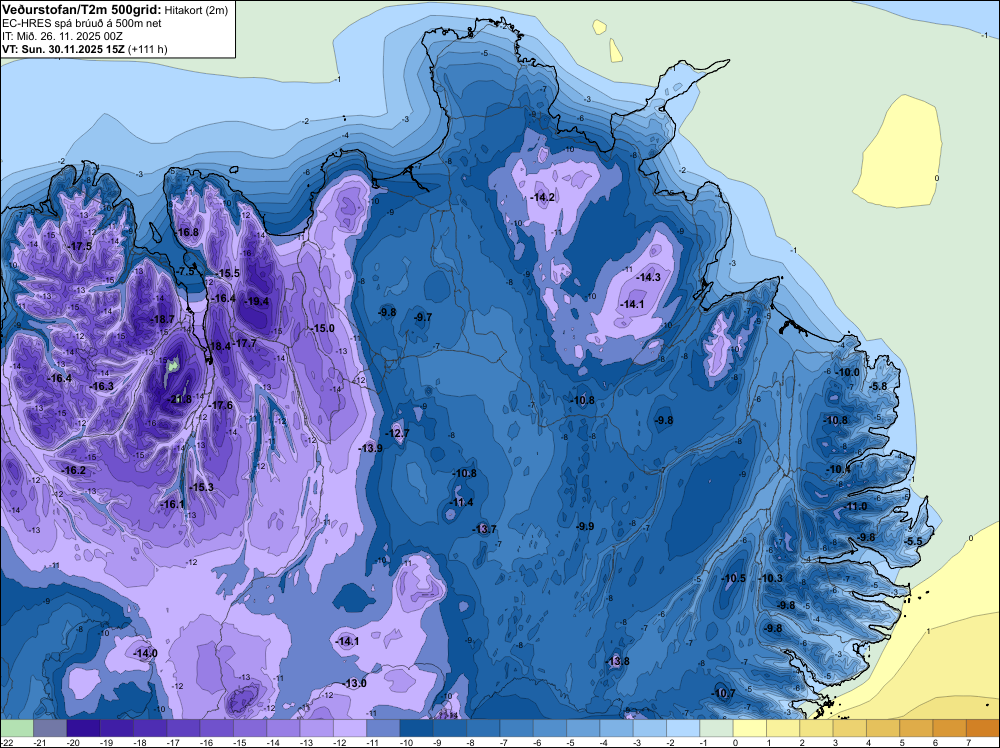Click the -15.3 temperature reading

click(202, 487)
